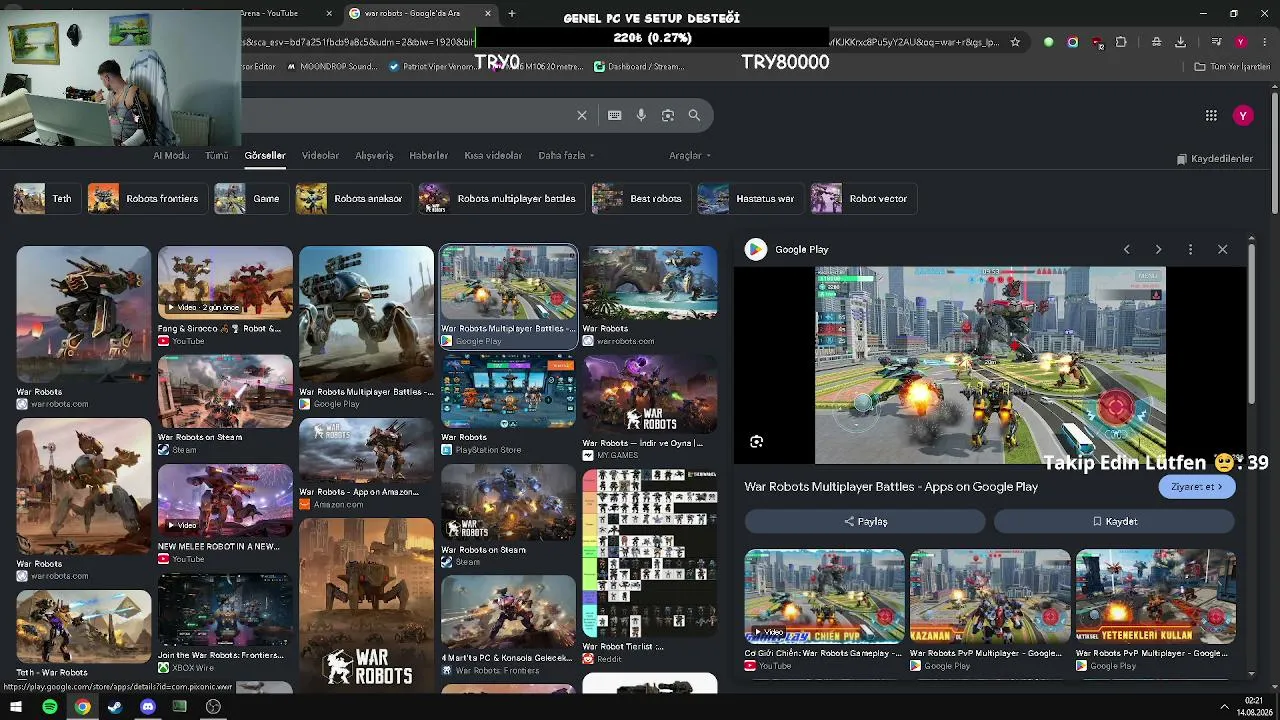The height and width of the screenshot is (720, 1280).
Task: Open the War Robots App on Amazon image
Action: pyautogui.click(x=366, y=450)
